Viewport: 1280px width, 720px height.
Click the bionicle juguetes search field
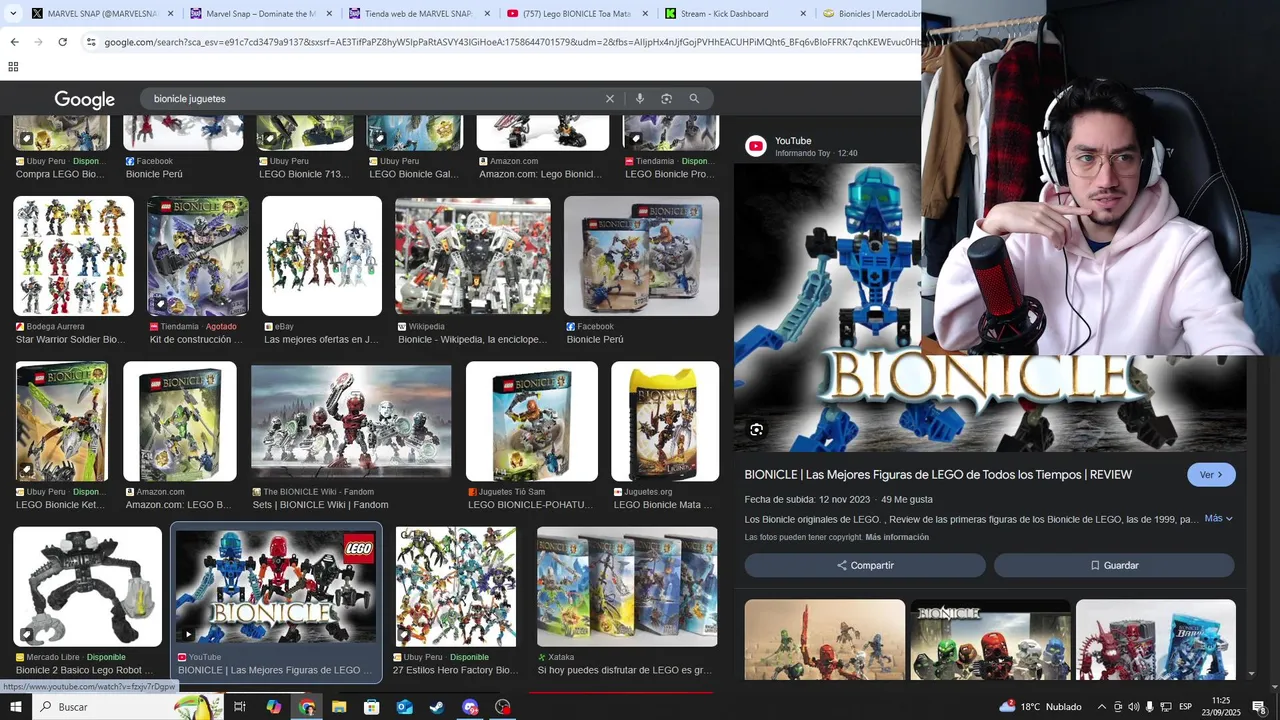375,99
